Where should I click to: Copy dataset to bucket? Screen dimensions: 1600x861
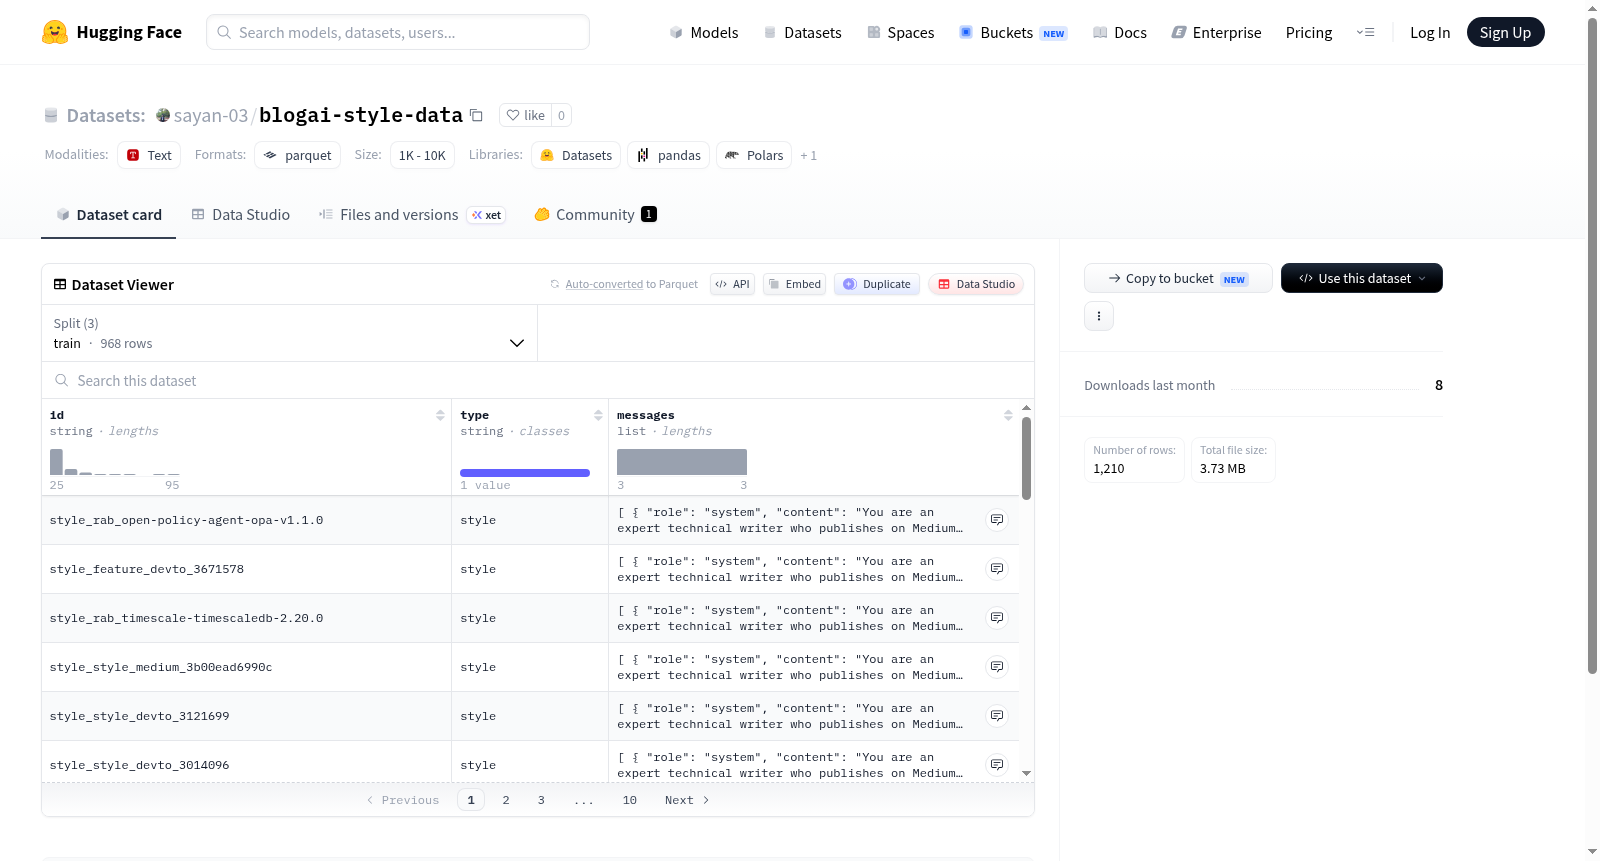point(1178,278)
